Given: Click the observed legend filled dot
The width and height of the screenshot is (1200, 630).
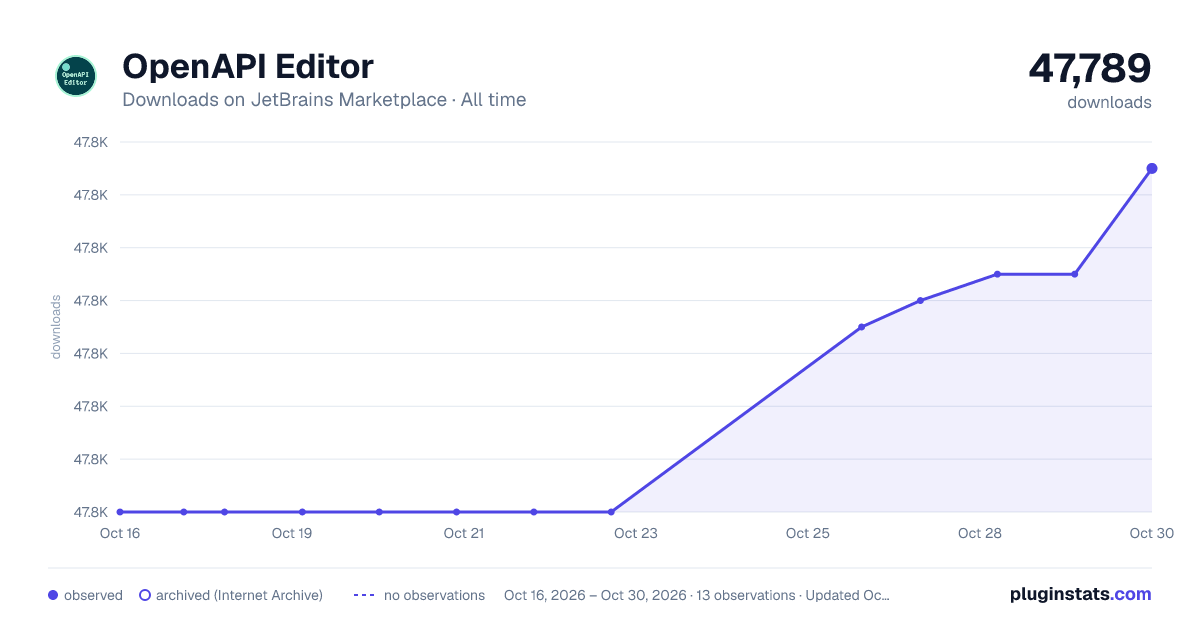Looking at the screenshot, I should pyautogui.click(x=53, y=595).
